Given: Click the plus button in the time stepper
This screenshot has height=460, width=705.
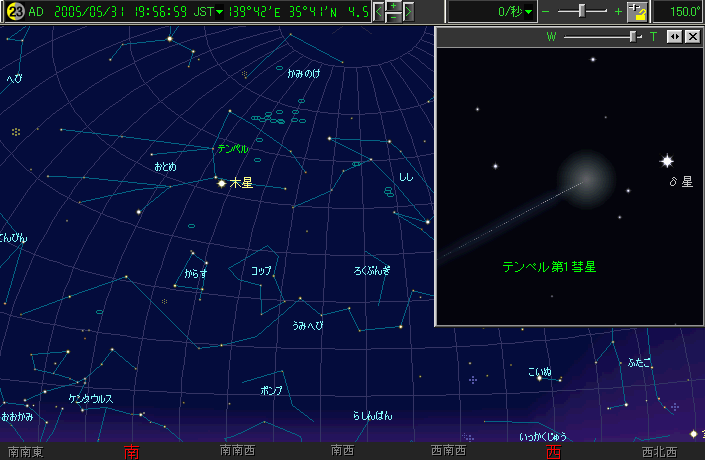Looking at the screenshot, I should (394, 7).
